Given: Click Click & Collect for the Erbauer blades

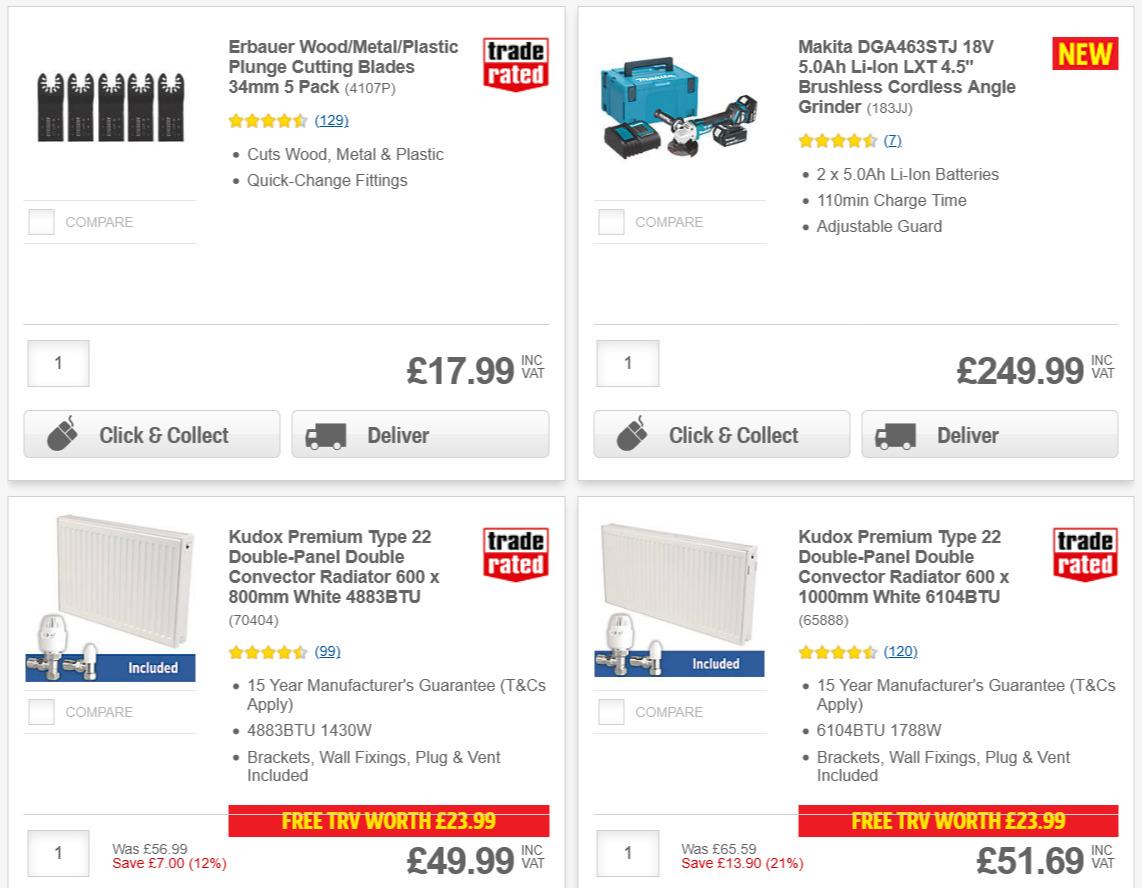Looking at the screenshot, I should tap(151, 434).
